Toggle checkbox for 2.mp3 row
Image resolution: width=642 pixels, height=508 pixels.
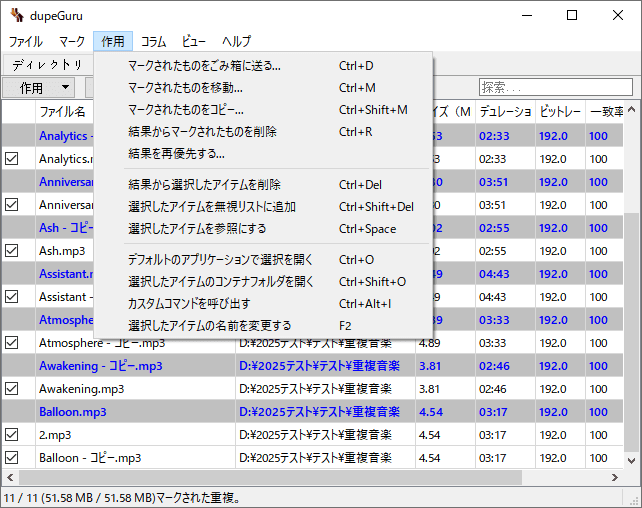(x=12, y=434)
